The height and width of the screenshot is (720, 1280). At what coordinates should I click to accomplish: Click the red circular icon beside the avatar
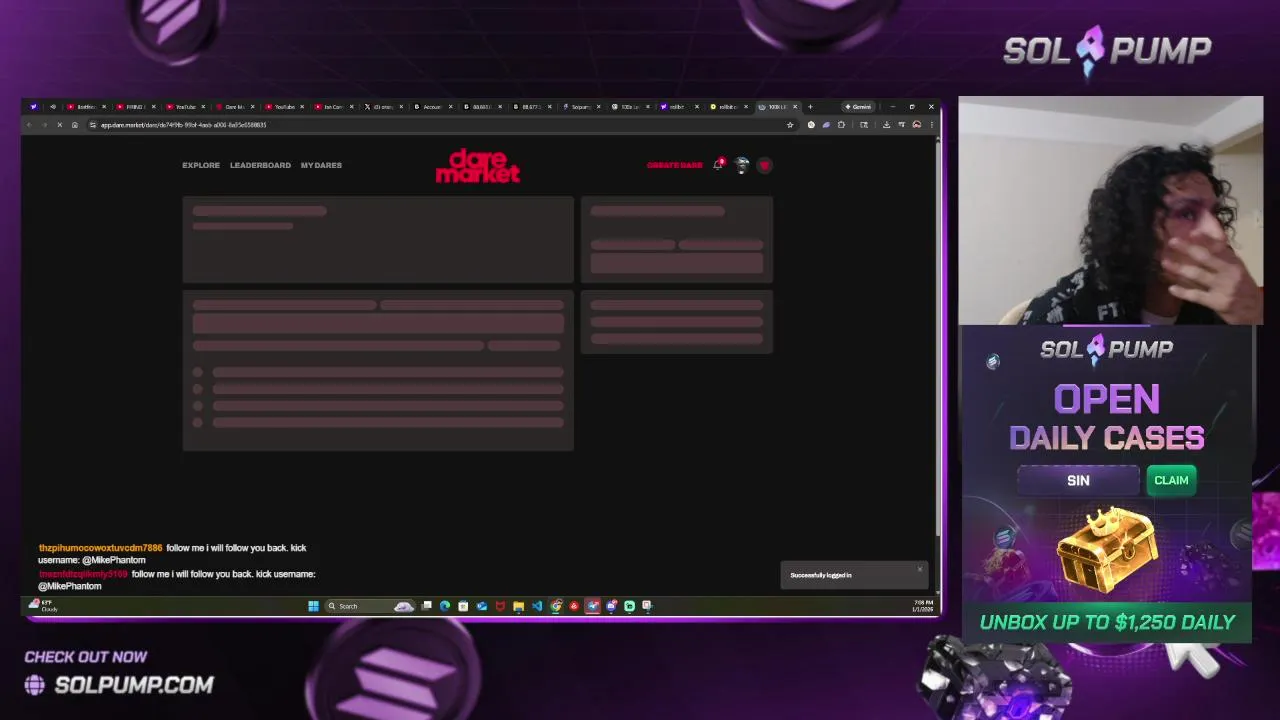point(764,165)
